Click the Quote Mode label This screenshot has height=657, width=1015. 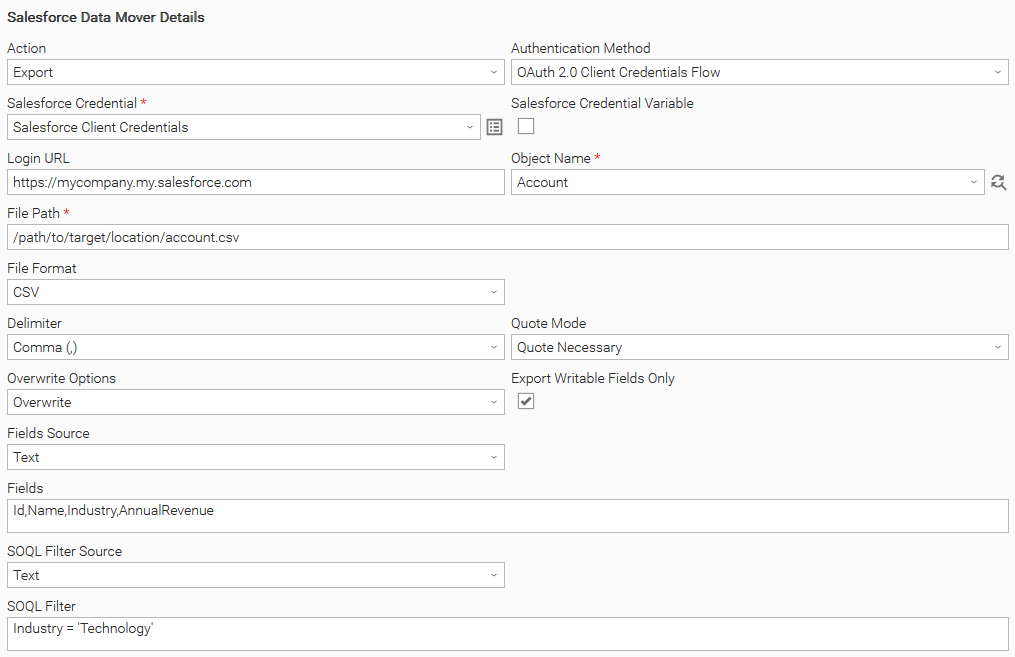click(548, 324)
